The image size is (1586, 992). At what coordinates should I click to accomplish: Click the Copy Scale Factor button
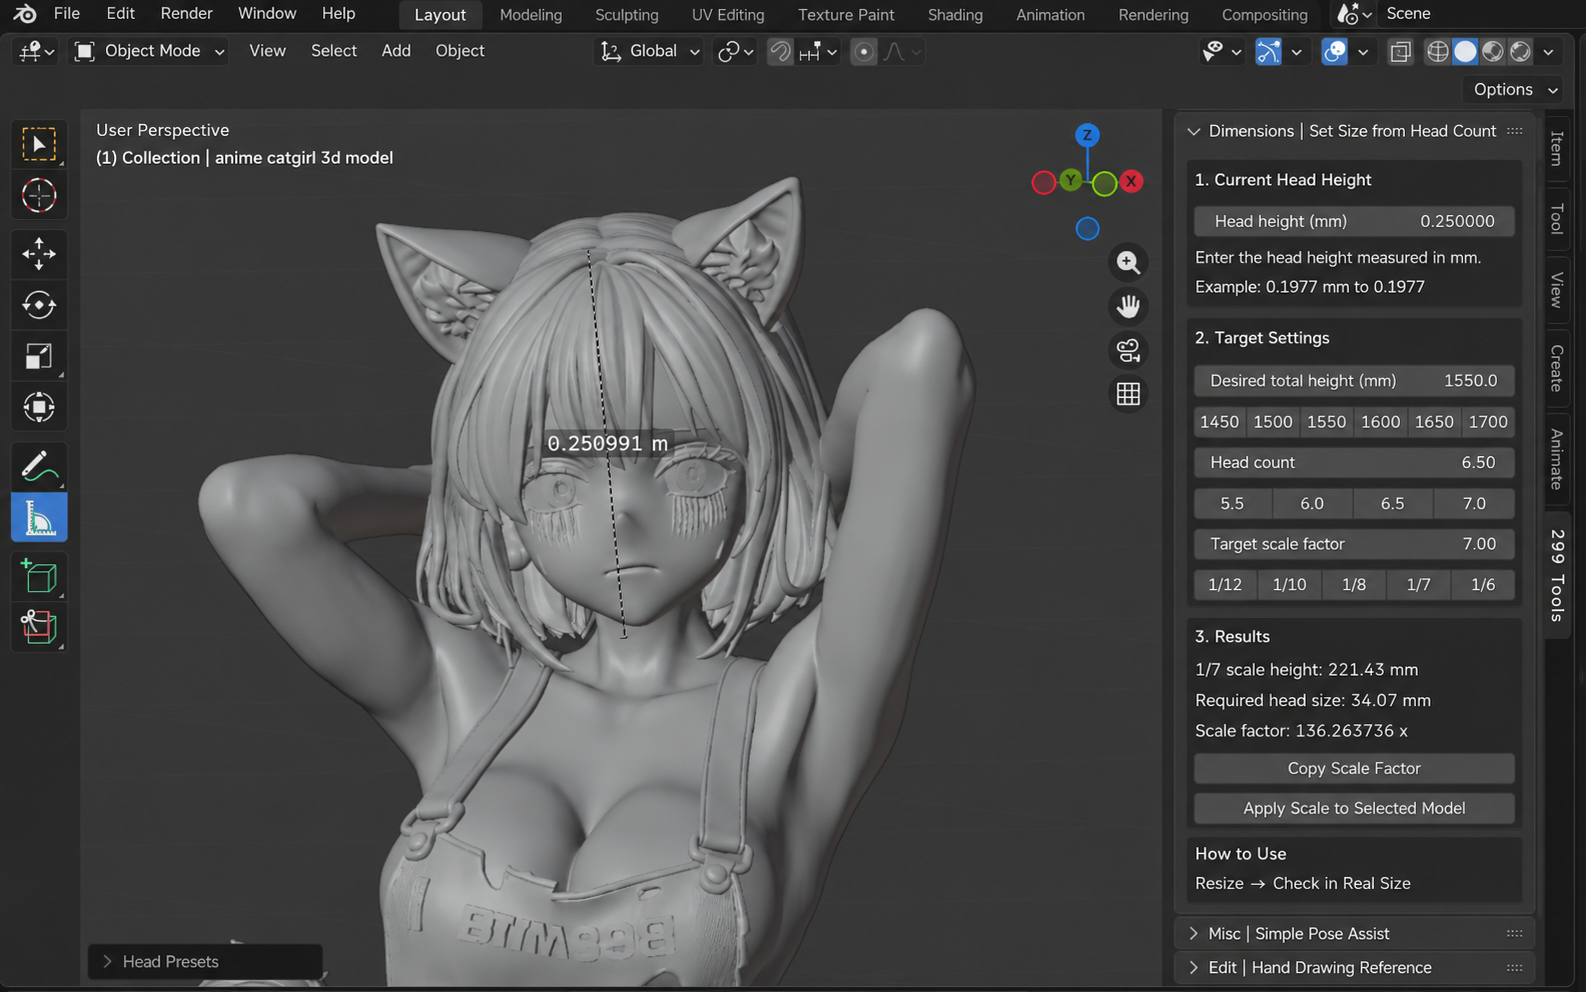click(x=1354, y=768)
